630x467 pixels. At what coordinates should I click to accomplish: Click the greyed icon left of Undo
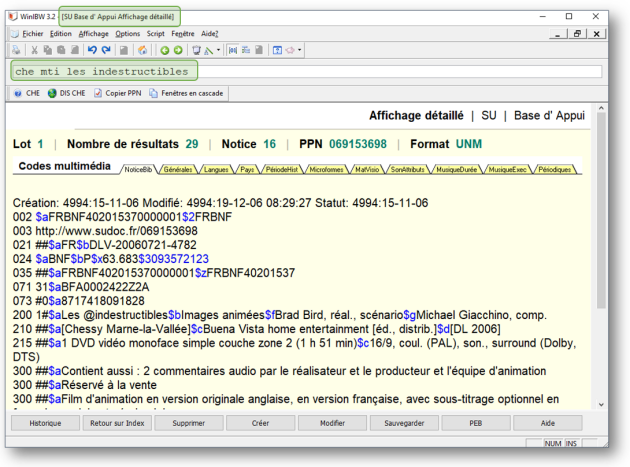click(75, 50)
